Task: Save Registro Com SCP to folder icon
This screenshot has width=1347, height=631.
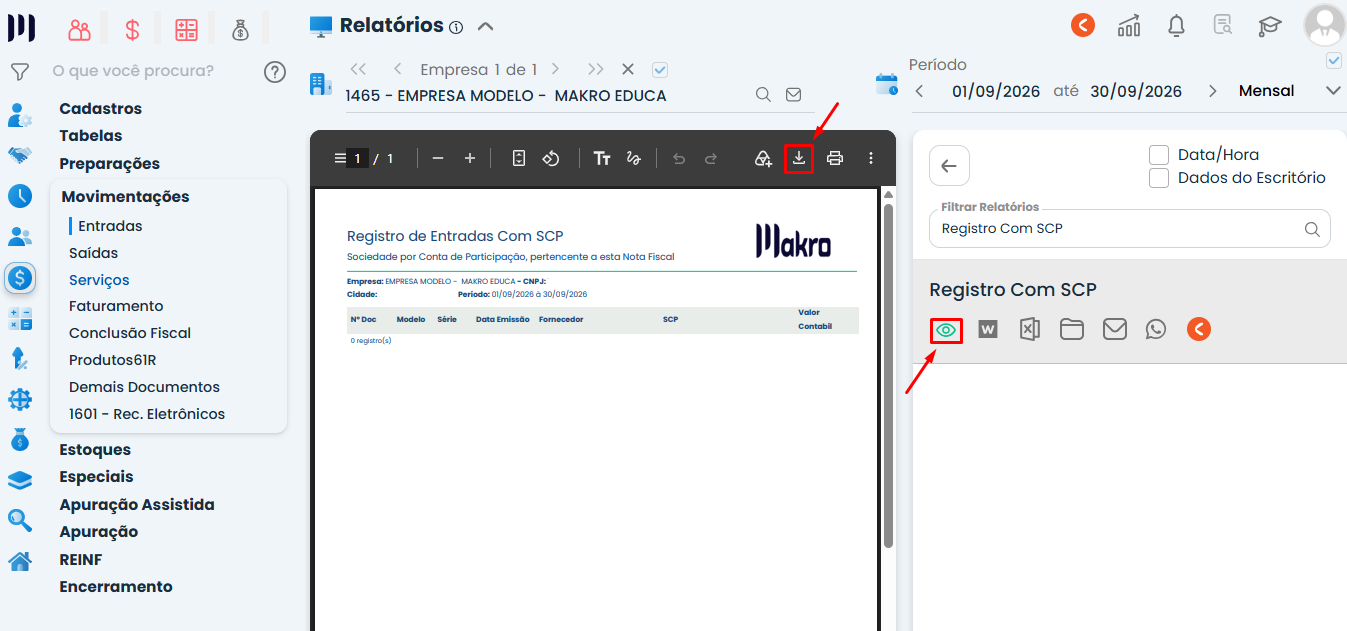Action: (1072, 329)
